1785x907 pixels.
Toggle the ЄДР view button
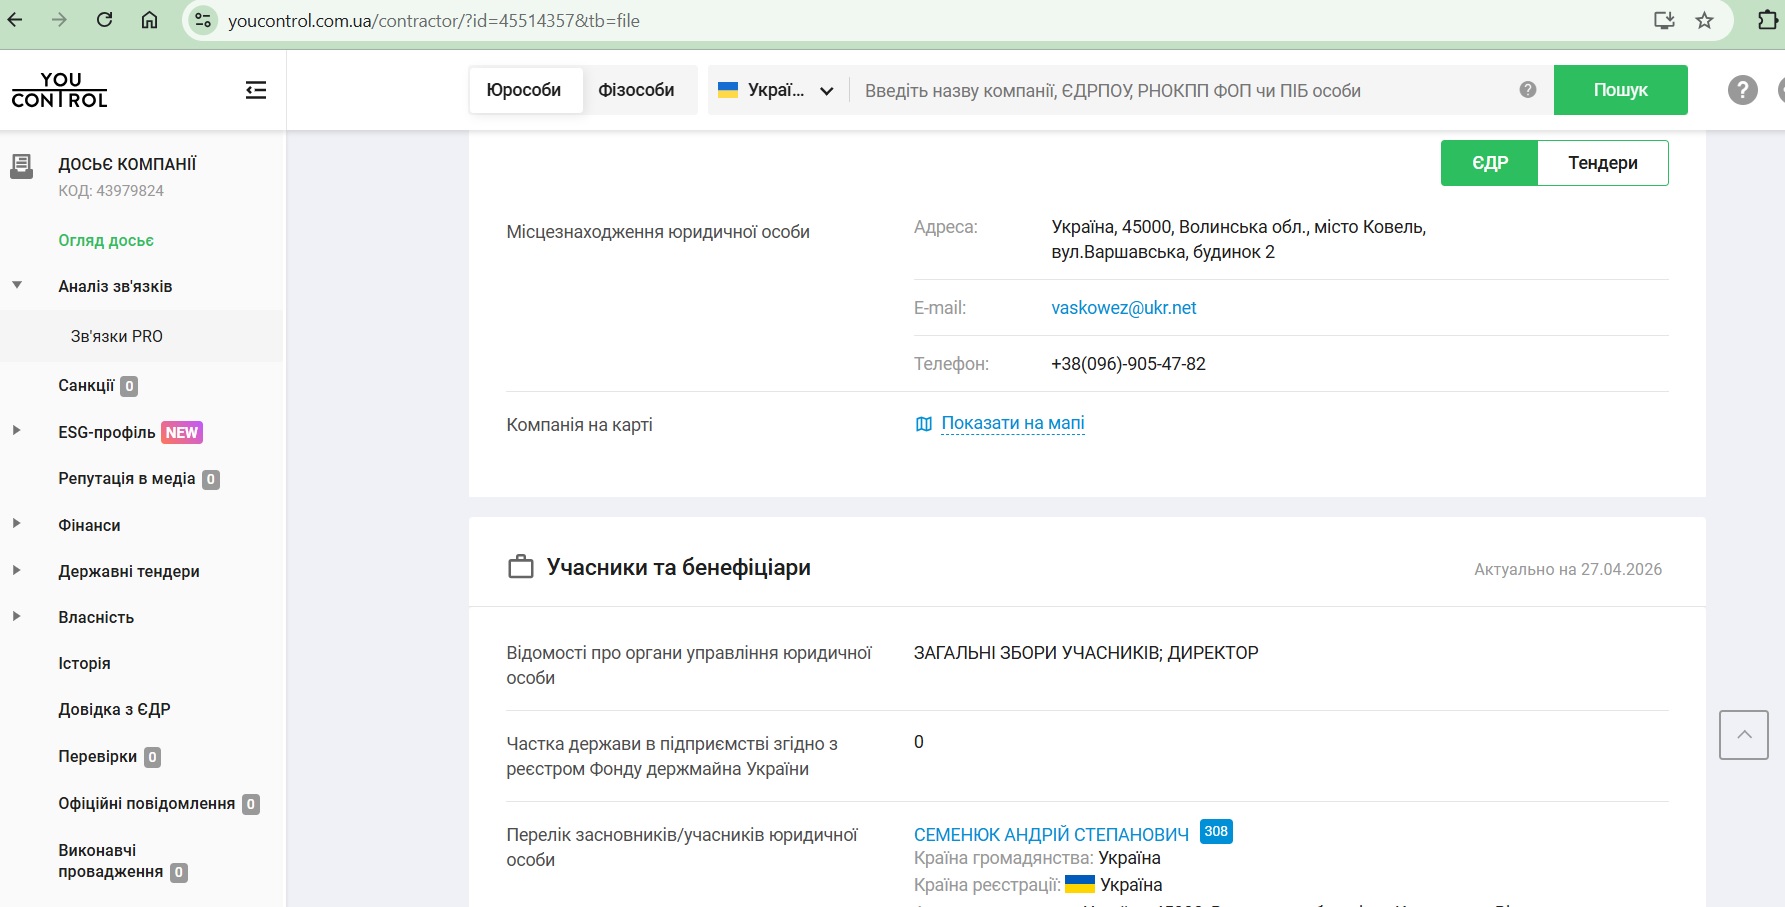click(1489, 163)
